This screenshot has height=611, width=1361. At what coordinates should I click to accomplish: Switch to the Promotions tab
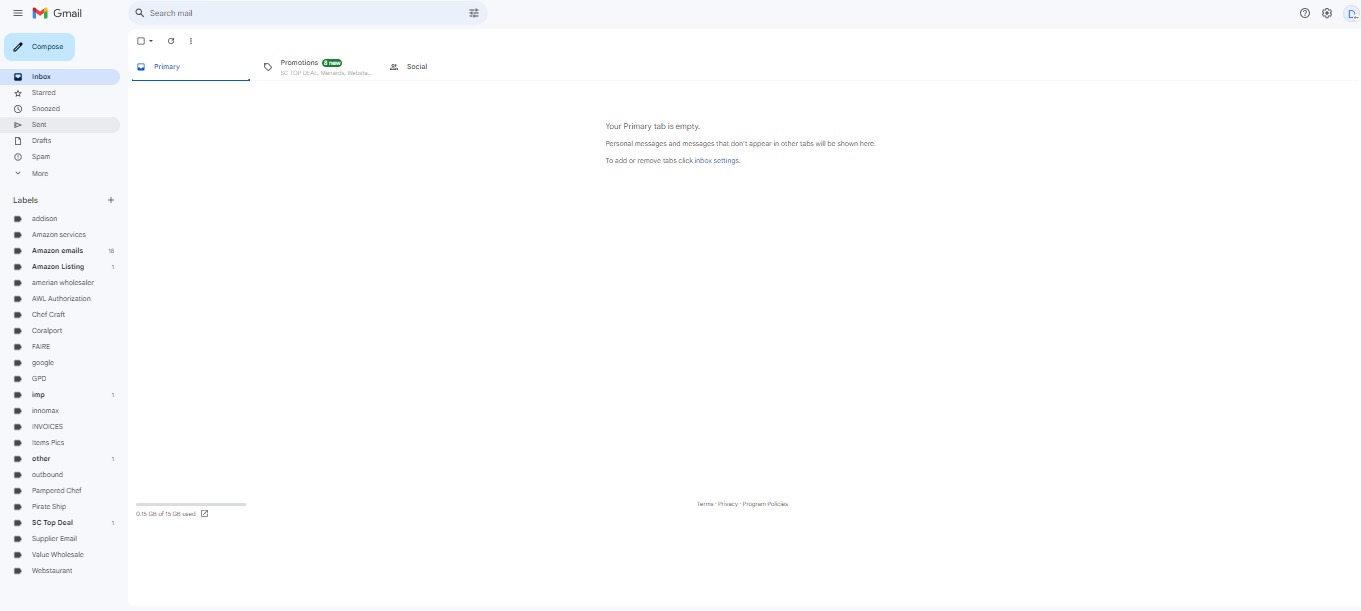(x=317, y=67)
